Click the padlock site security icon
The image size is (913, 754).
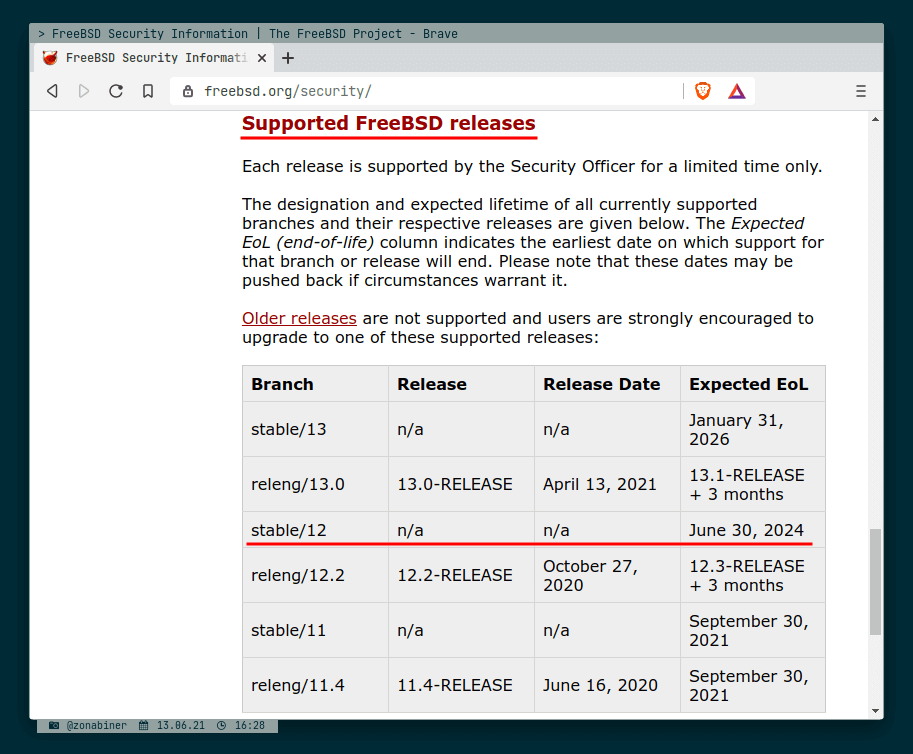pos(187,91)
